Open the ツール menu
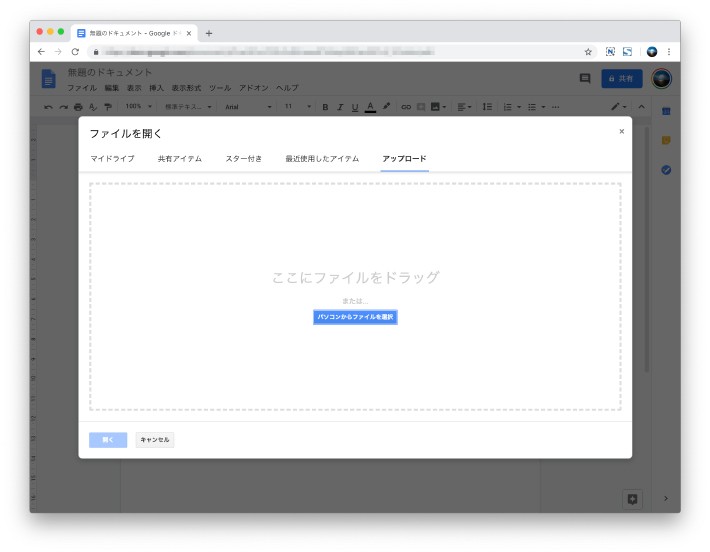Viewport: 710px width, 552px height. pos(220,88)
